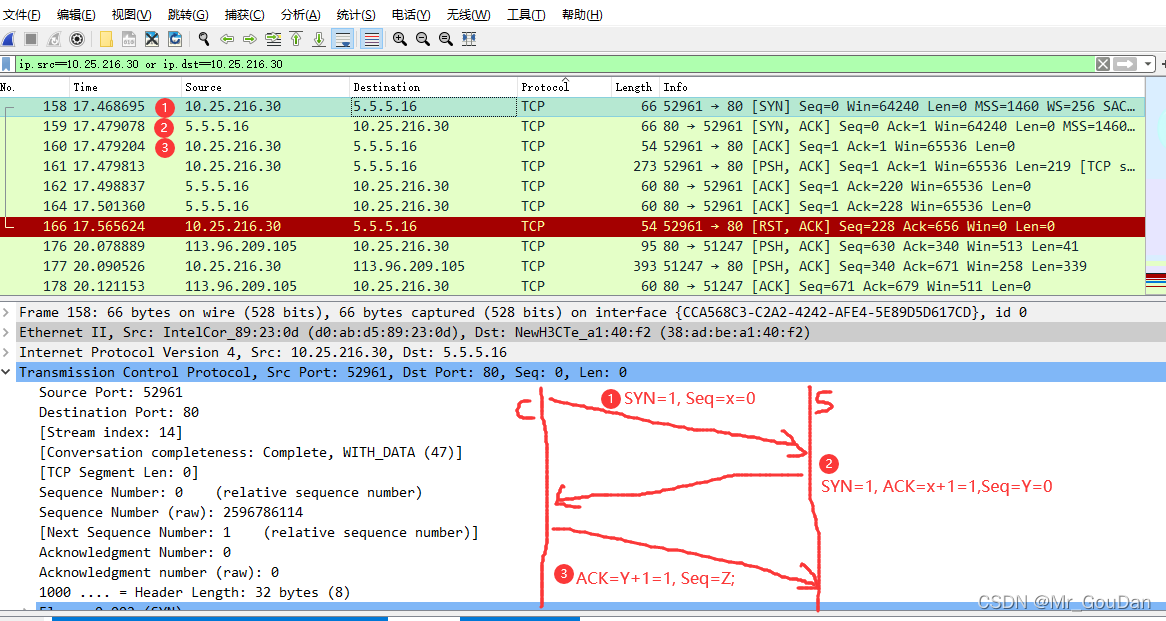Open a capture file via folder icon

[106, 39]
